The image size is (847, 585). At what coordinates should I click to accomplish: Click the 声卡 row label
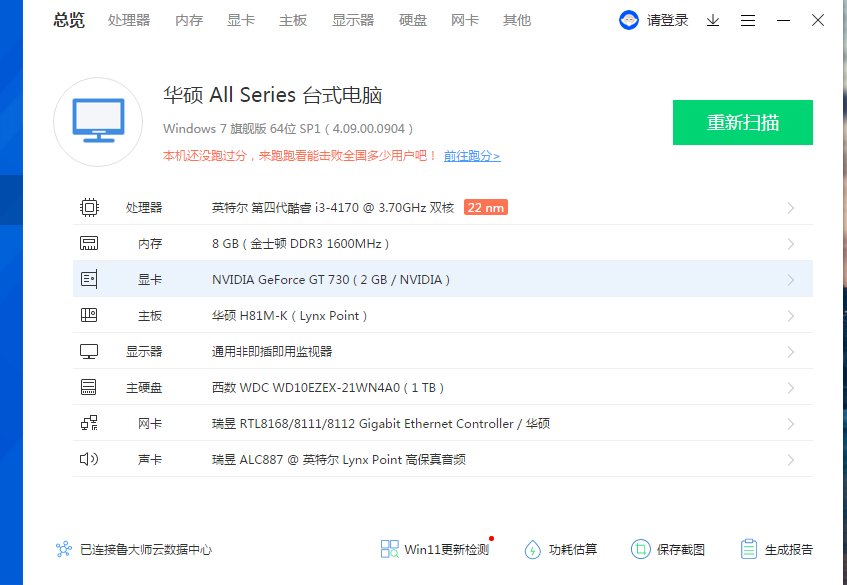(150, 460)
